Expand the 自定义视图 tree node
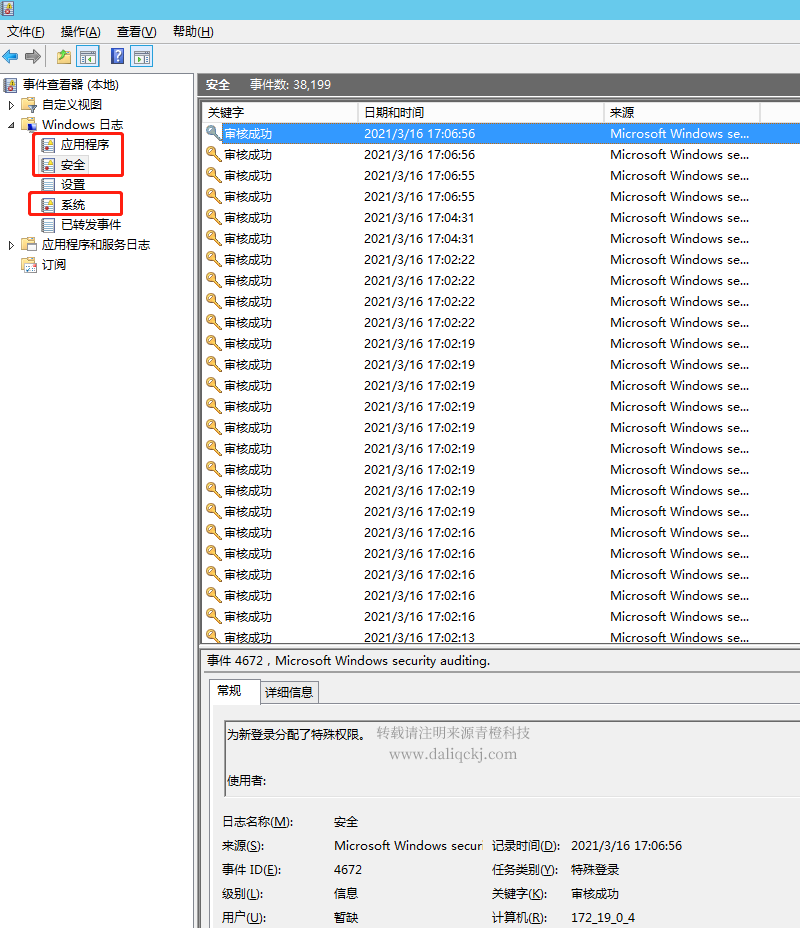Screen dimensions: 800x928 tap(11, 105)
